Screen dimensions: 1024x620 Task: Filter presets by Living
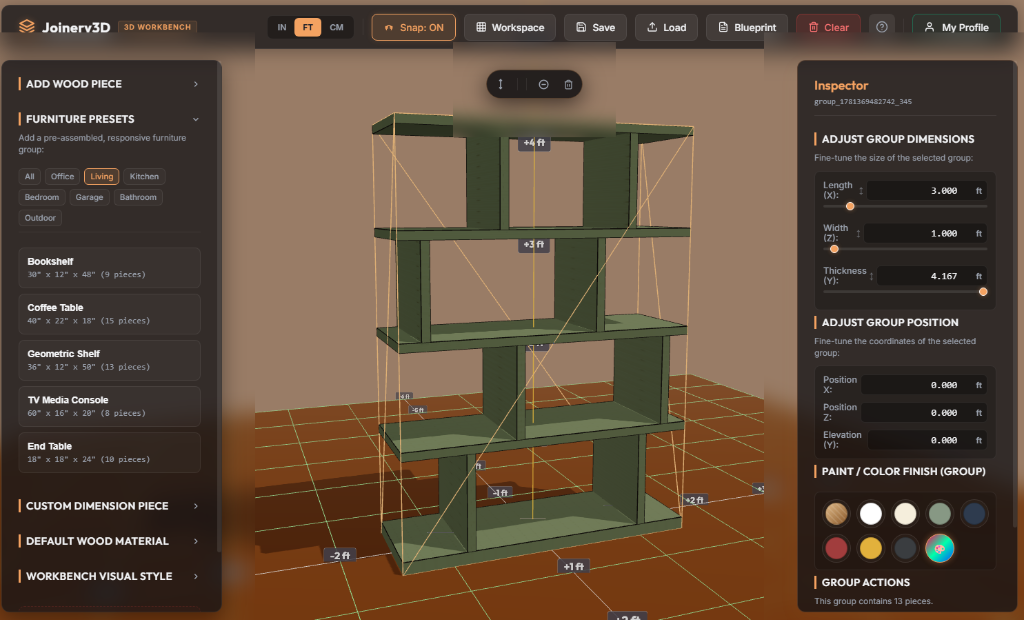coord(101,176)
